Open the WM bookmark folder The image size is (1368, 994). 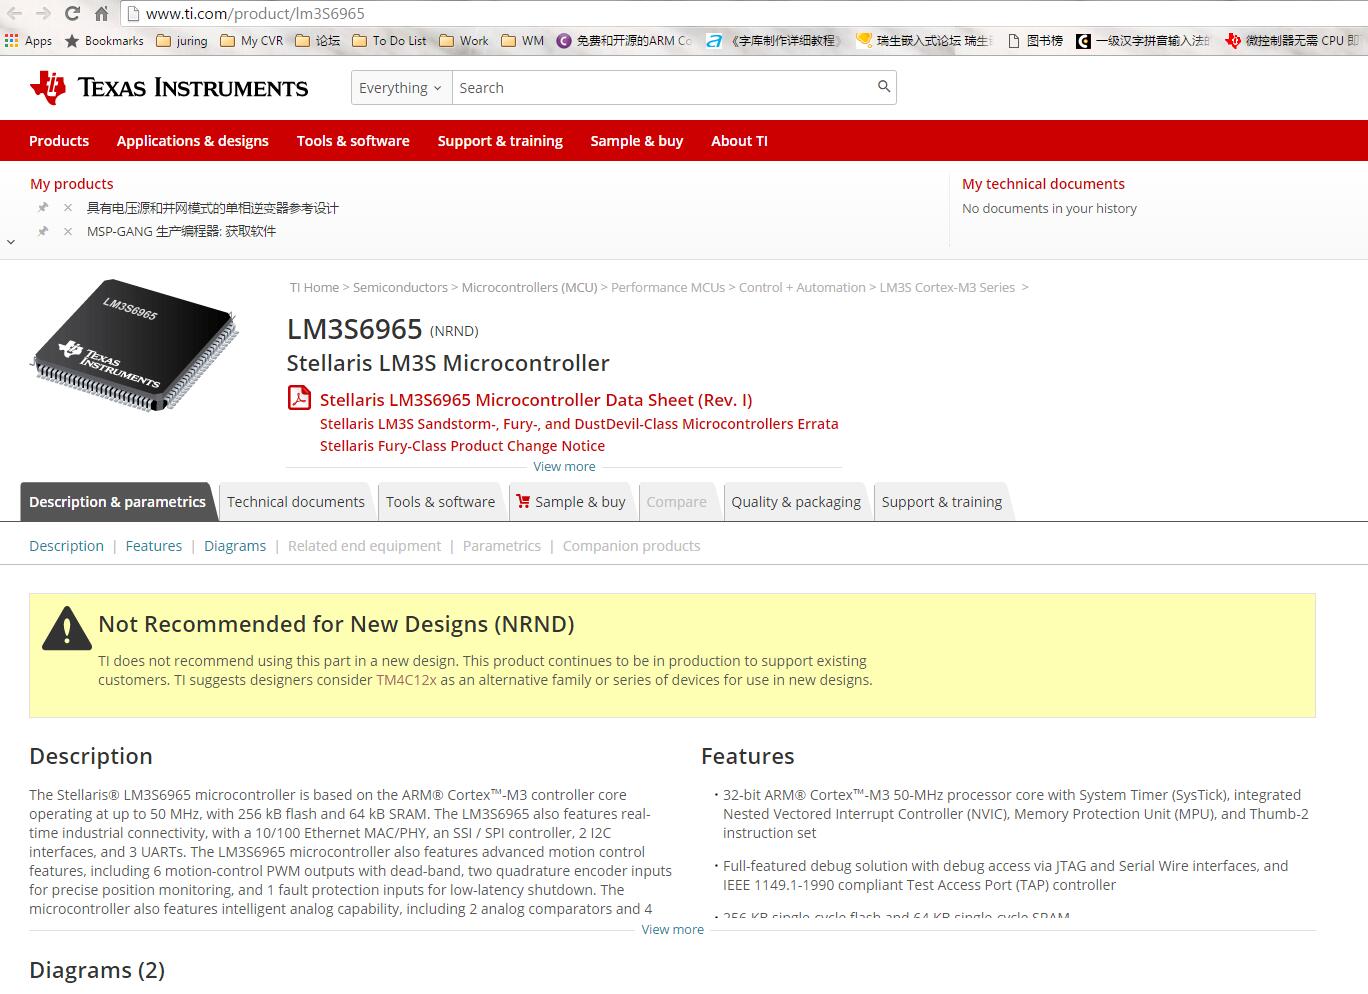(x=522, y=41)
